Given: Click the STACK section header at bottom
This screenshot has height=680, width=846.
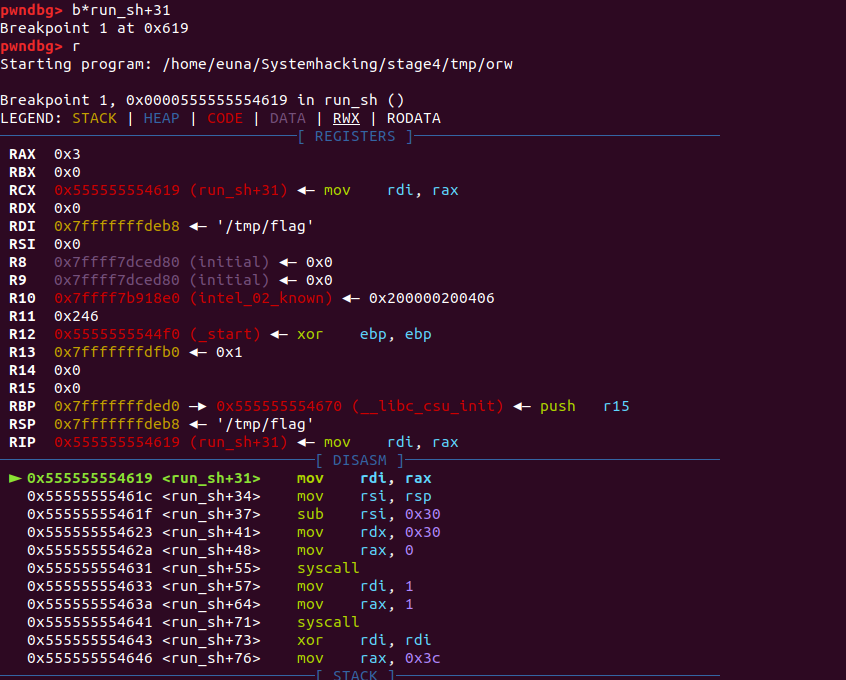Looking at the screenshot, I should click(355, 675).
